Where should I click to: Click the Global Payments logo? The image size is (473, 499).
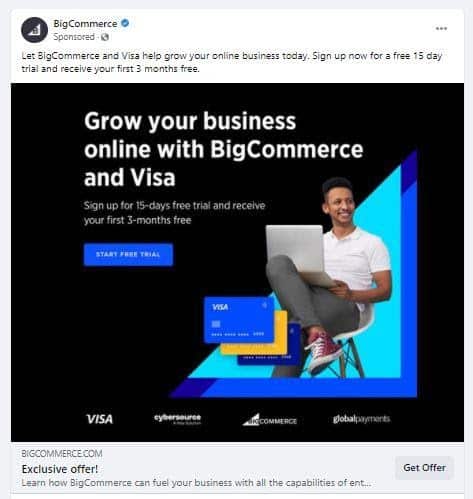pos(361,419)
